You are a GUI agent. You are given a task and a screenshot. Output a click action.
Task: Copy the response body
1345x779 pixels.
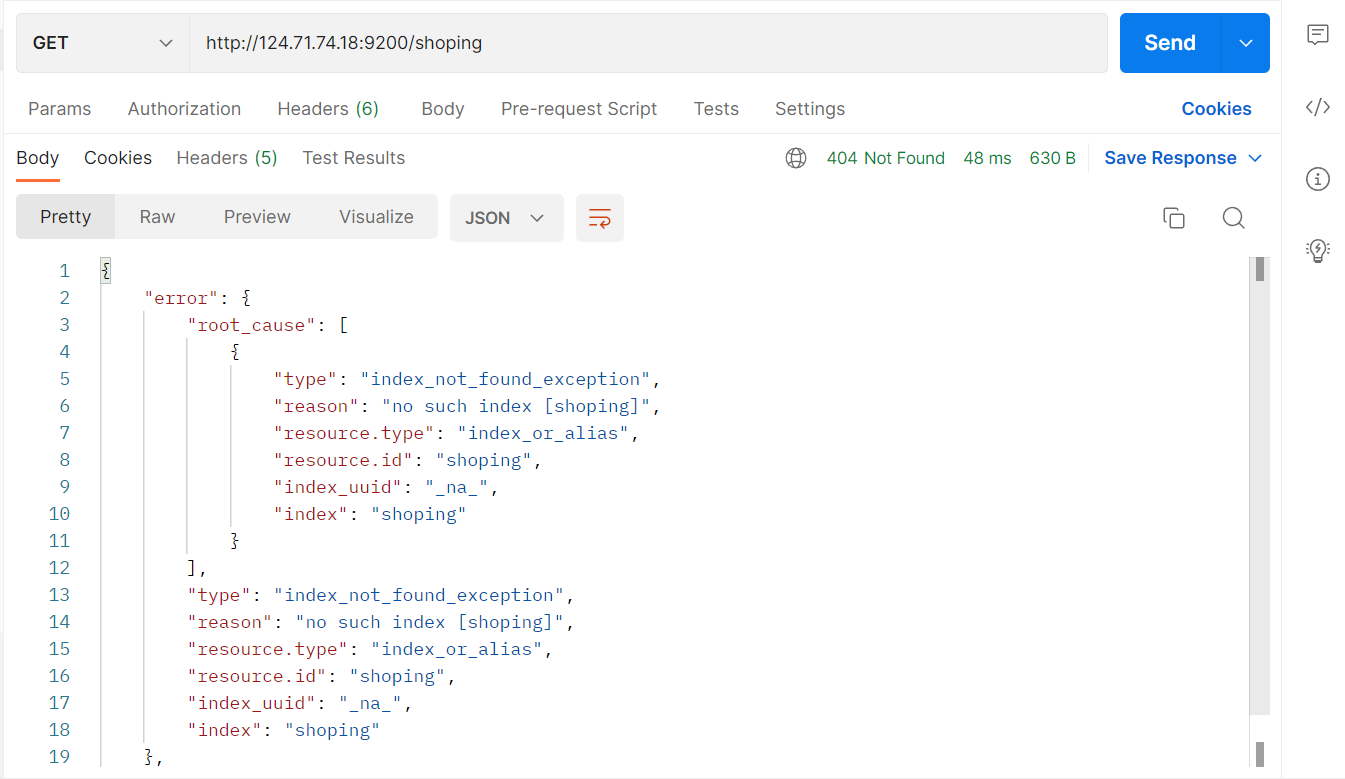click(x=1174, y=218)
